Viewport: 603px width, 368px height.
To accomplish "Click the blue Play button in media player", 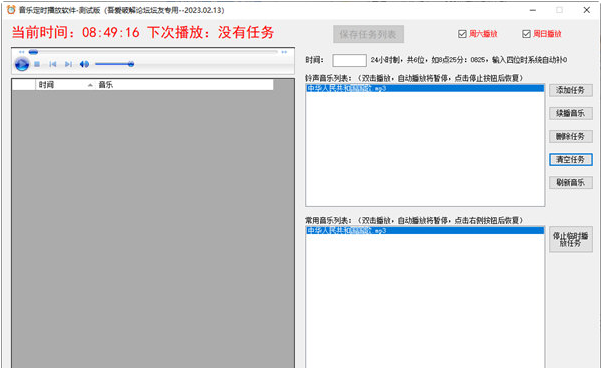I will [x=22, y=64].
